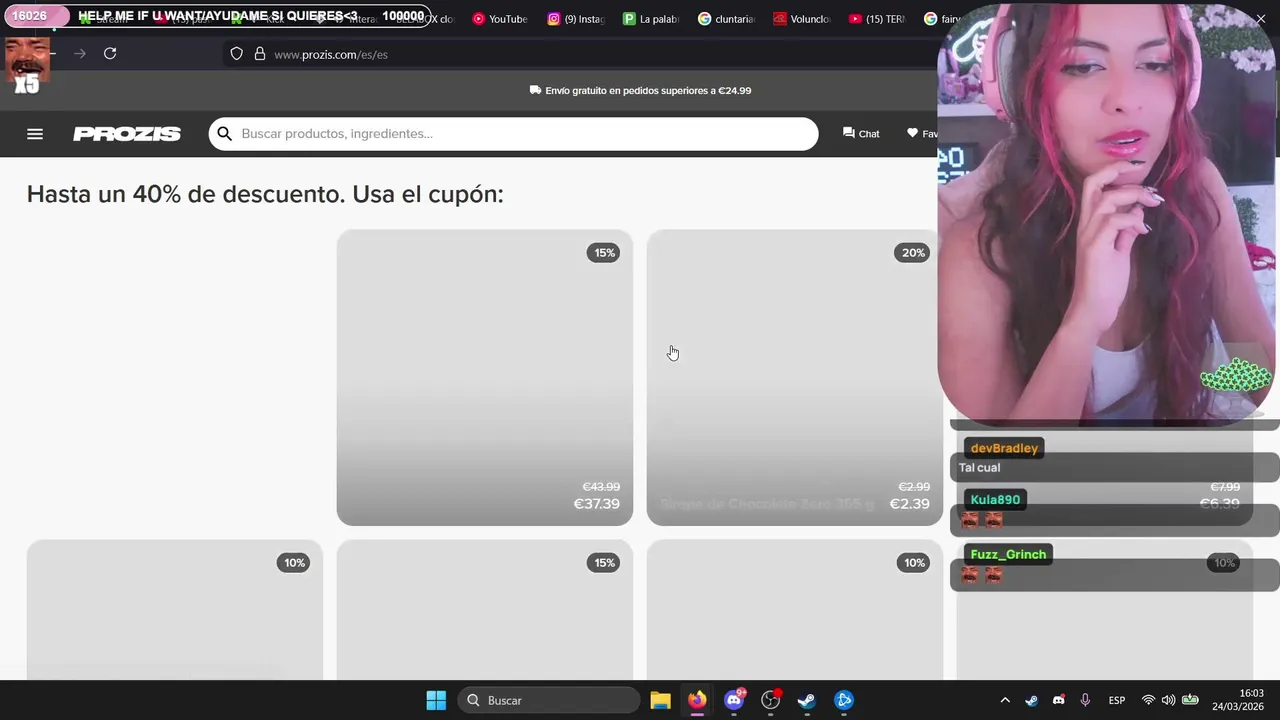Click the green gem pile on webcam
The width and height of the screenshot is (1280, 720).
[x=1236, y=375]
